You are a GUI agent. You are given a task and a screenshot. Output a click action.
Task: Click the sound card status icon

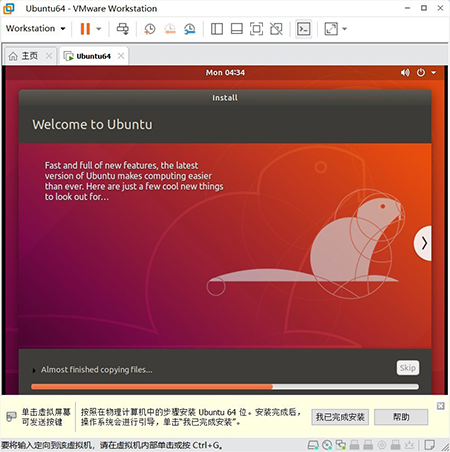[x=382, y=445]
